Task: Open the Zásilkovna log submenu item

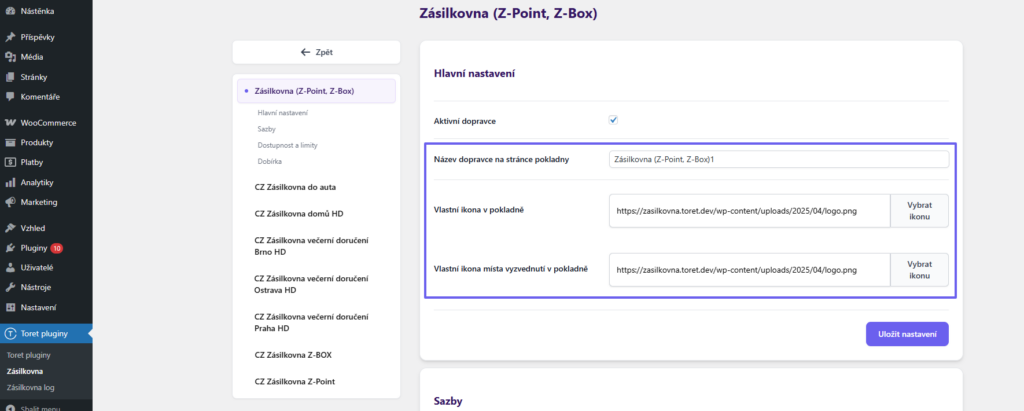Action: click(x=31, y=387)
